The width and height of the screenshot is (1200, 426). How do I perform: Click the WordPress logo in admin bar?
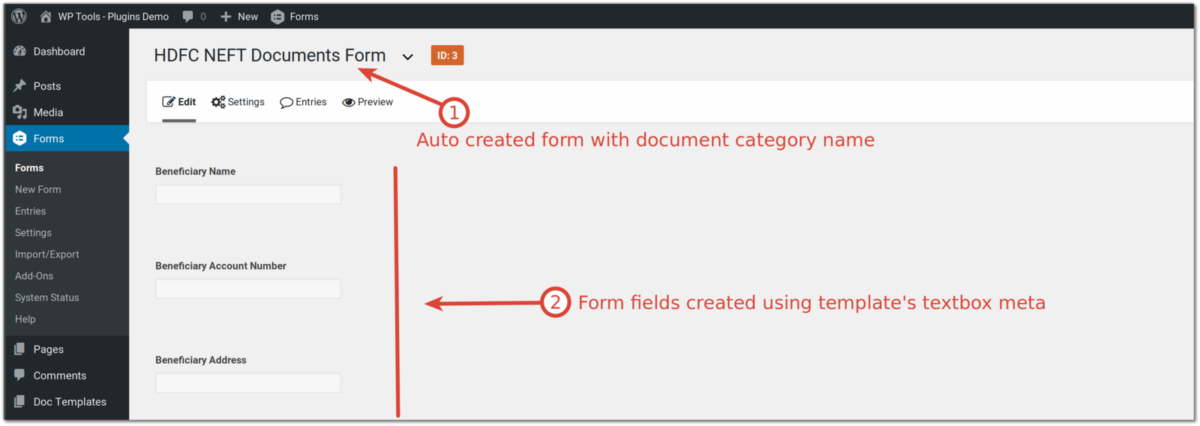[19, 16]
